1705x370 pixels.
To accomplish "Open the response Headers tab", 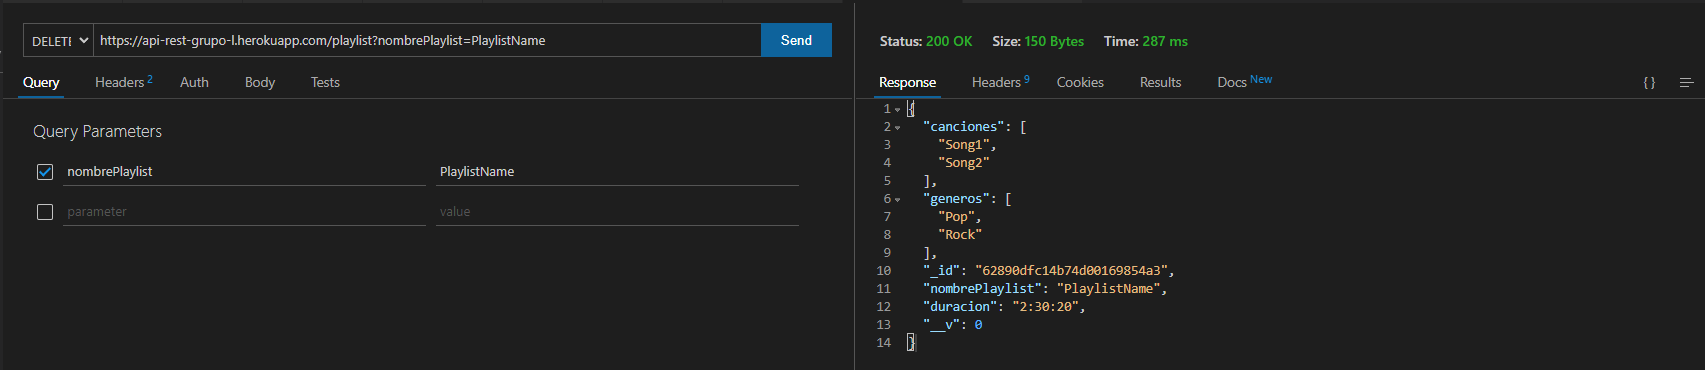I will click(x=1000, y=82).
